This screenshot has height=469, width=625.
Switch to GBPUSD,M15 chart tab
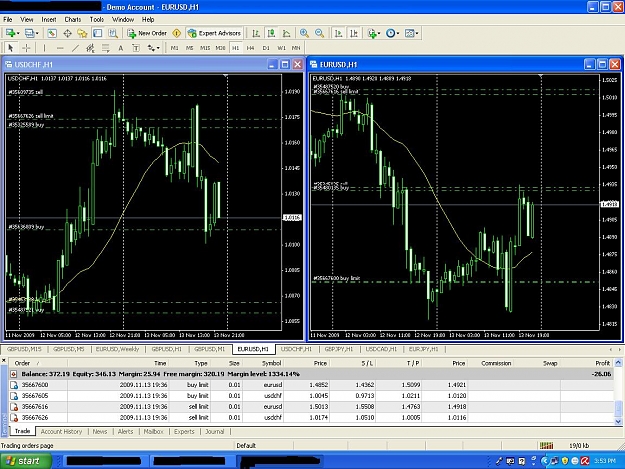[x=24, y=349]
